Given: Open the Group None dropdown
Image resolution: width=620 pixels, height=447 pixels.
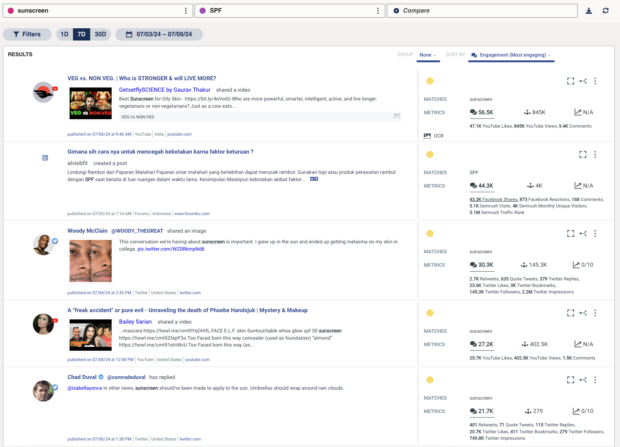Looking at the screenshot, I should tap(427, 55).
